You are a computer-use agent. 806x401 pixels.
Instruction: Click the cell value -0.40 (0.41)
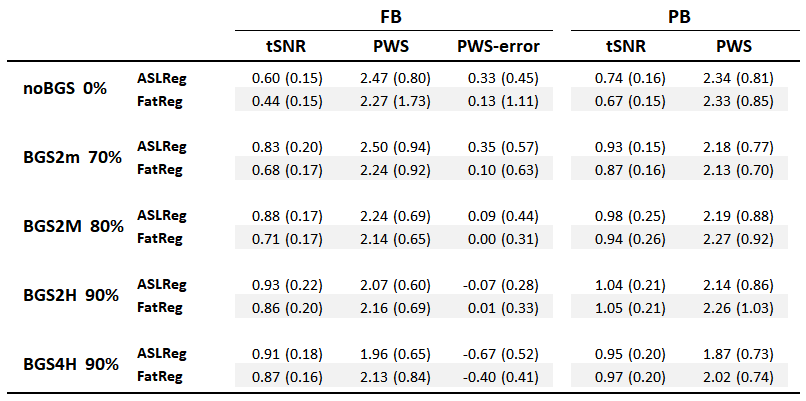coord(498,375)
